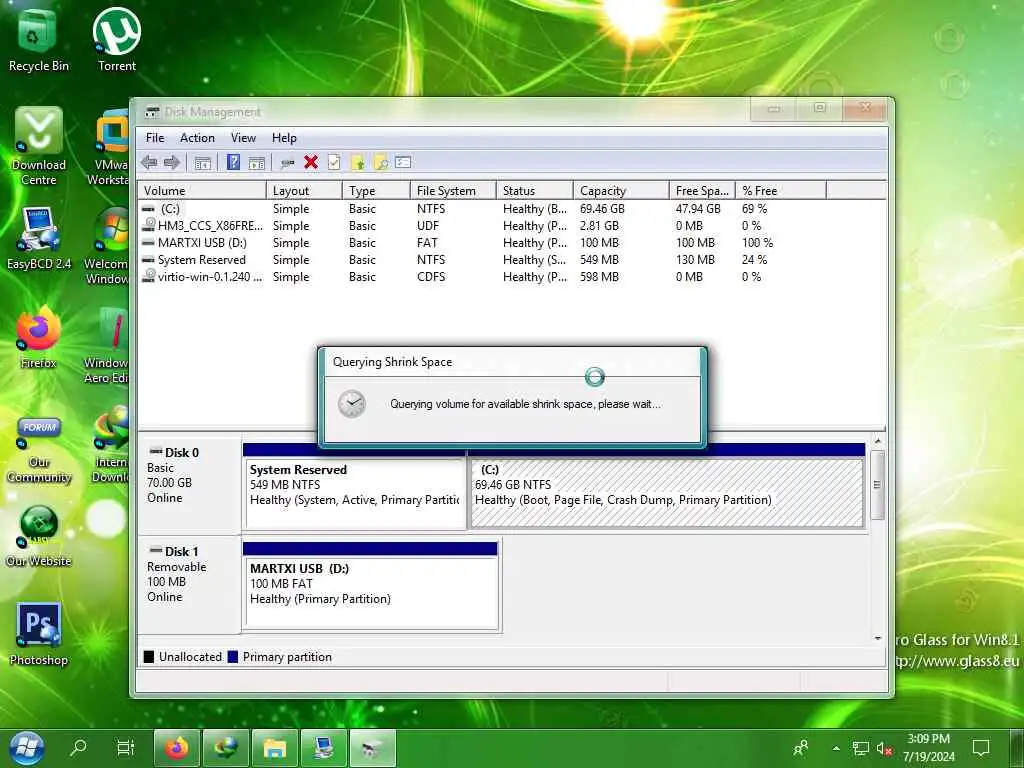The image size is (1024, 768).
Task: Click the Show/Hide Action Pane toolbar icon
Action: click(257, 163)
